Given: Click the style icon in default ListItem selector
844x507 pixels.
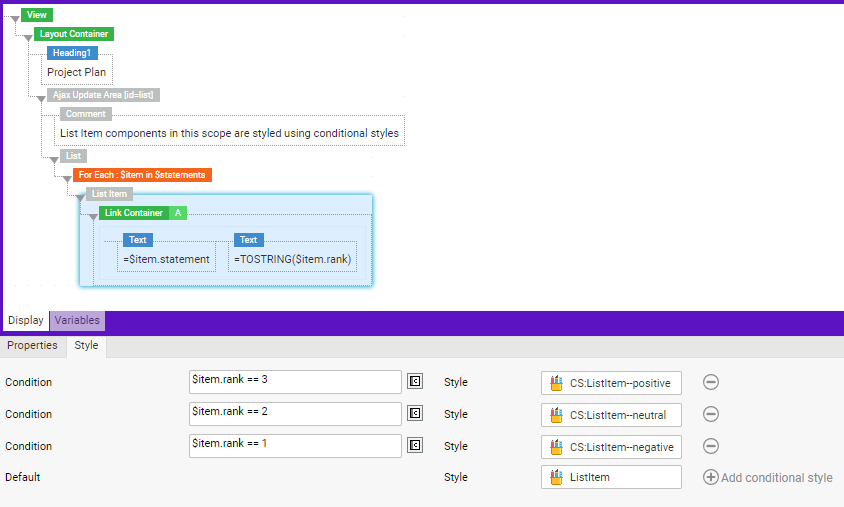Looking at the screenshot, I should tap(557, 478).
